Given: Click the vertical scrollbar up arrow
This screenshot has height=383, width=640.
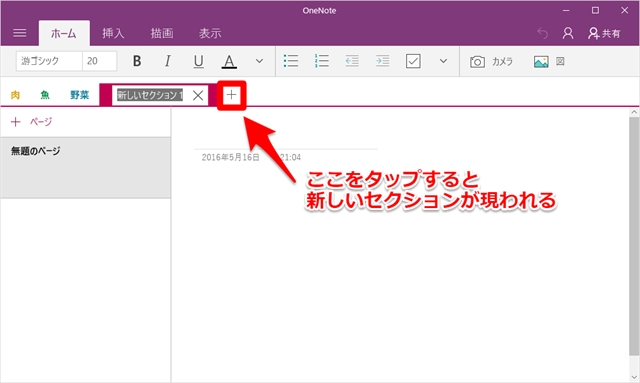Looking at the screenshot, I should (x=634, y=112).
